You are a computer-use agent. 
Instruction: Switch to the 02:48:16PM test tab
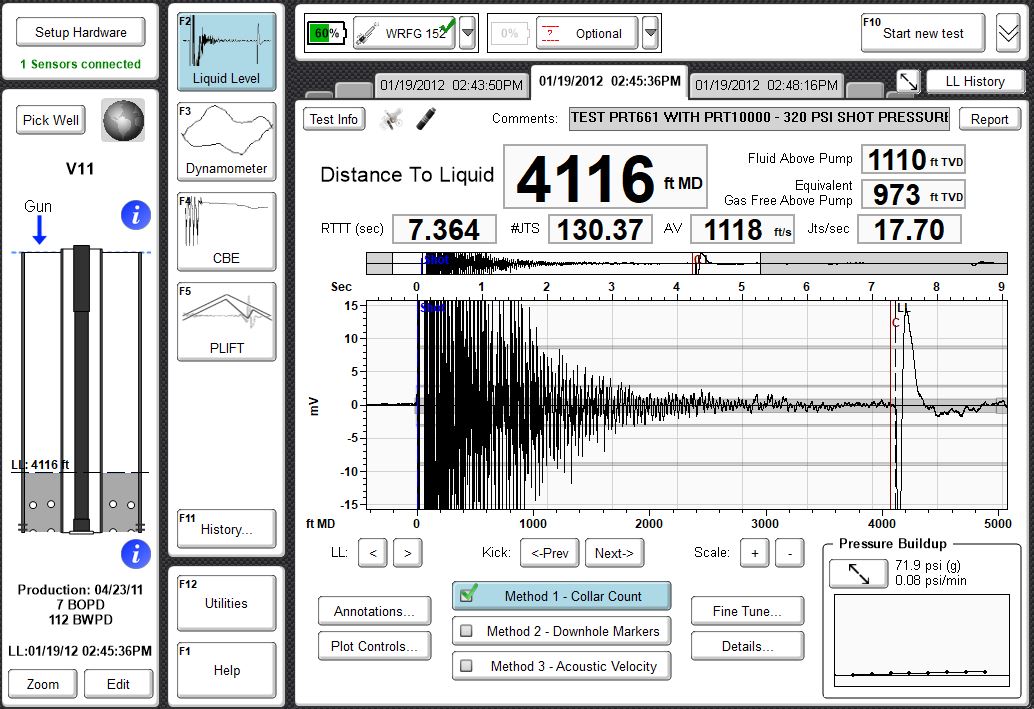point(766,85)
